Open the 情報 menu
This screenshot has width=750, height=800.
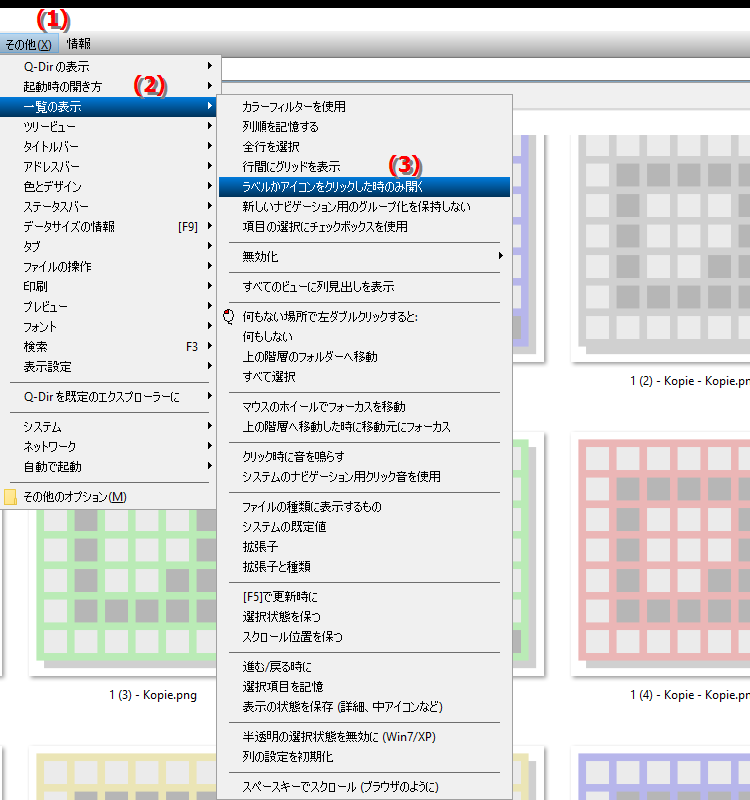click(x=79, y=44)
